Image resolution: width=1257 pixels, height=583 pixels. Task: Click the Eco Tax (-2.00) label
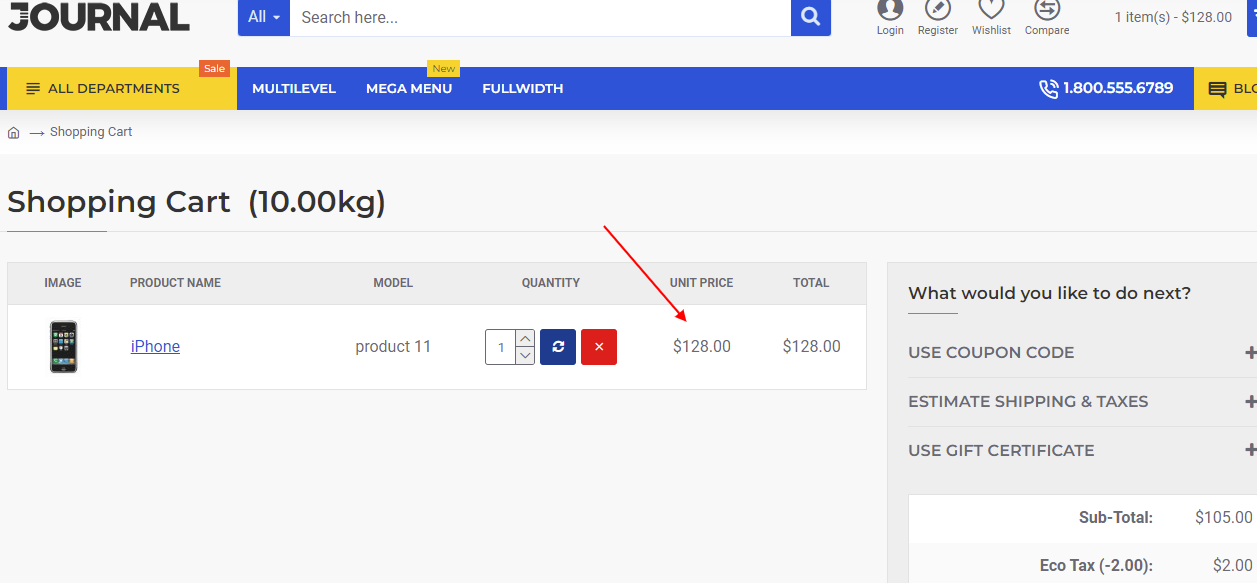(x=1096, y=566)
